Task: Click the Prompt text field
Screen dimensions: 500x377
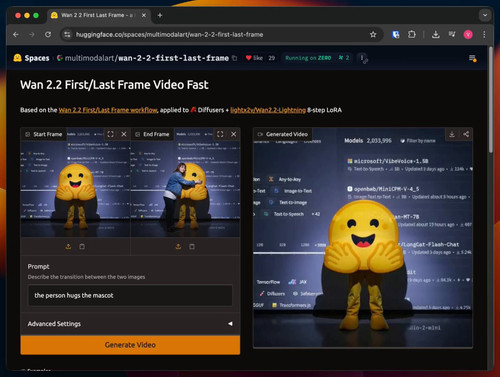Action: tap(130, 295)
